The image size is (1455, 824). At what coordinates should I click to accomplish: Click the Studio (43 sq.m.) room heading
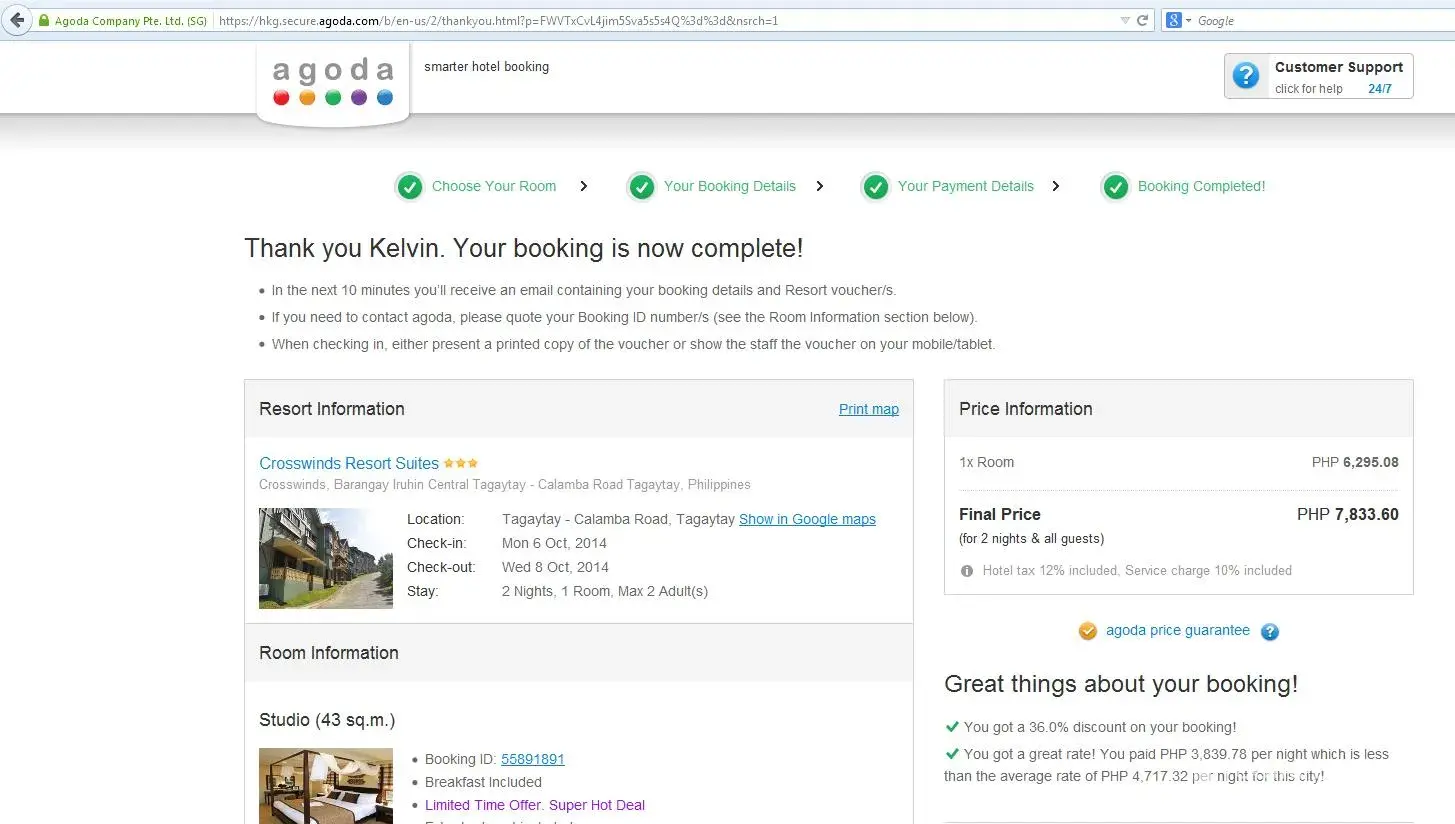click(327, 720)
